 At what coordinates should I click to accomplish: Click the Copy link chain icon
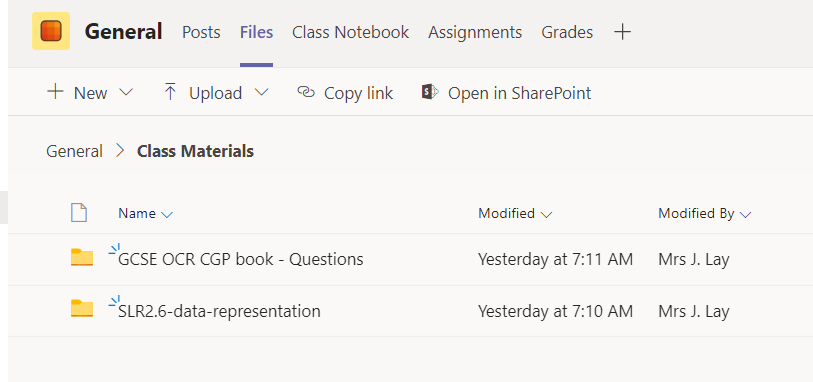(x=306, y=92)
